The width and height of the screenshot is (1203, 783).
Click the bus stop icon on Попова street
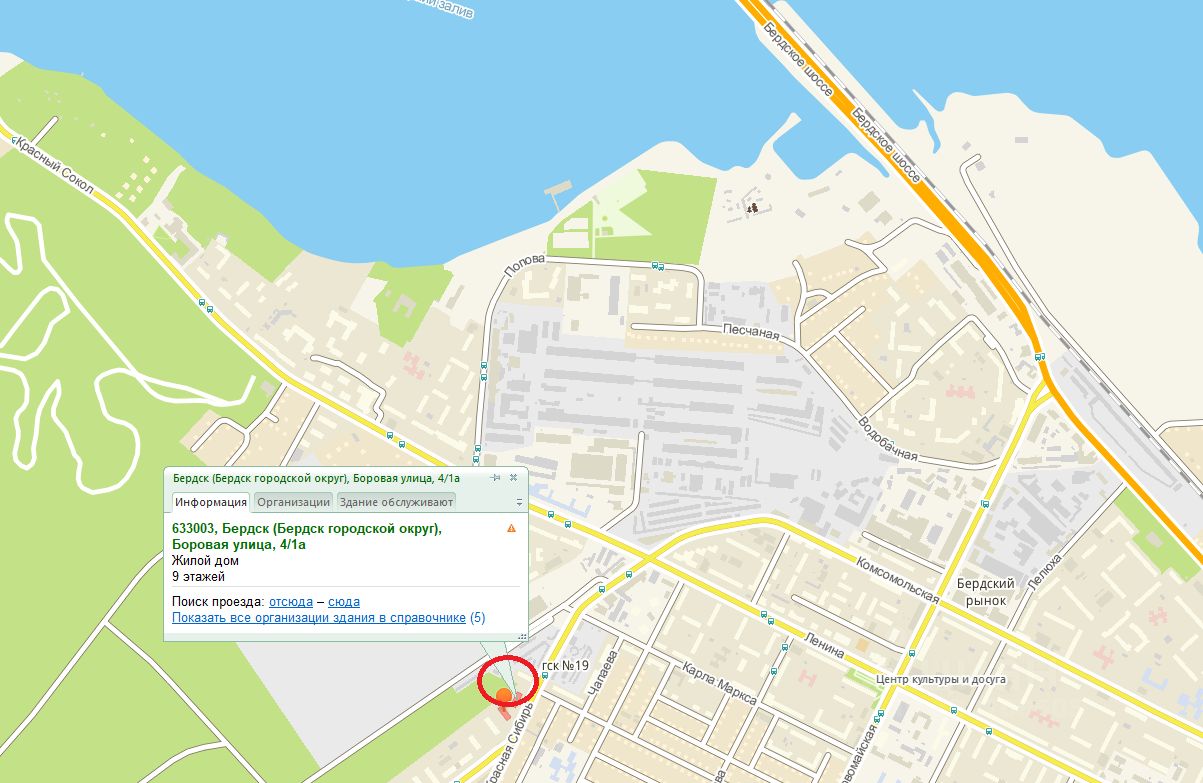click(x=657, y=266)
